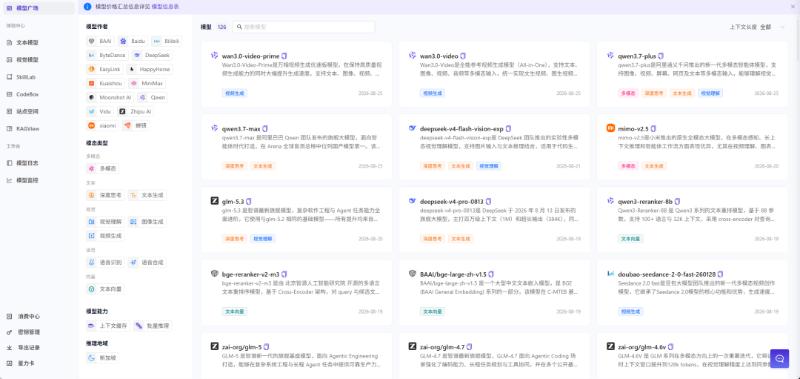The height and width of the screenshot is (379, 800).
Task: Click the model search input field
Action: (304, 27)
